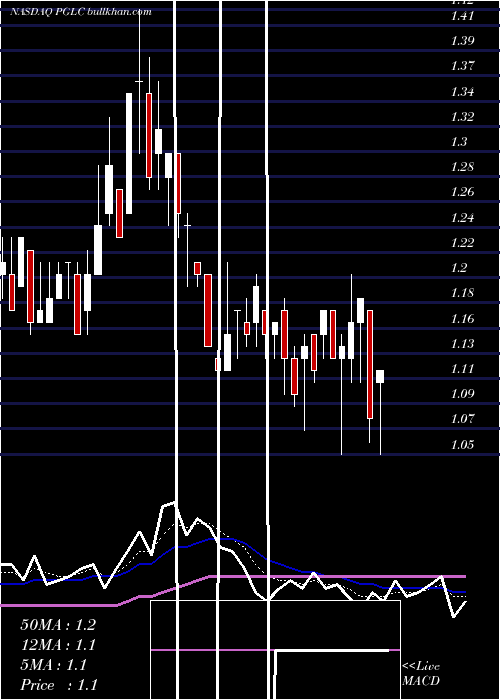Viewport: 500px width, 700px height.
Task: Click the 'NASDAQ PGLC bullkhan.com' chart title
Action: (x=81, y=12)
